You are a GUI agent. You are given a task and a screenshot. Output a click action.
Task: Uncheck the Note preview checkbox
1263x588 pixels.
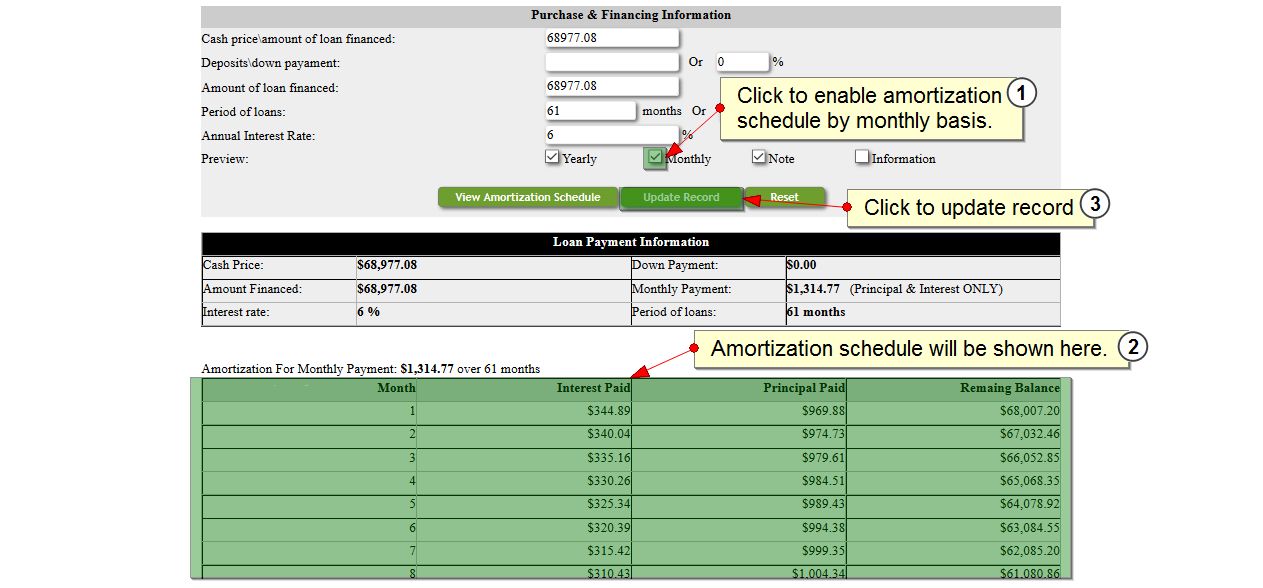click(759, 157)
